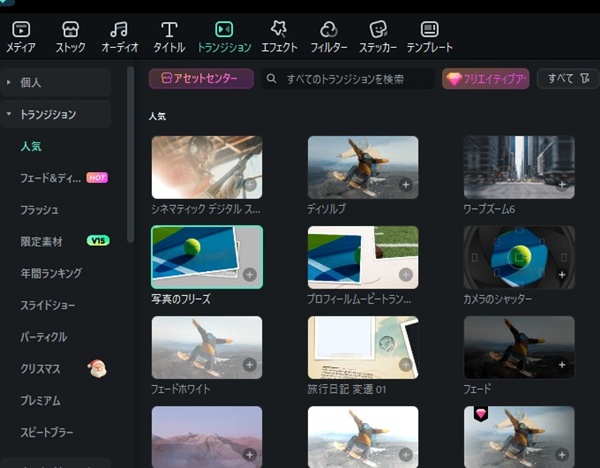Select the フィルター (Filter) icon

pyautogui.click(x=328, y=30)
